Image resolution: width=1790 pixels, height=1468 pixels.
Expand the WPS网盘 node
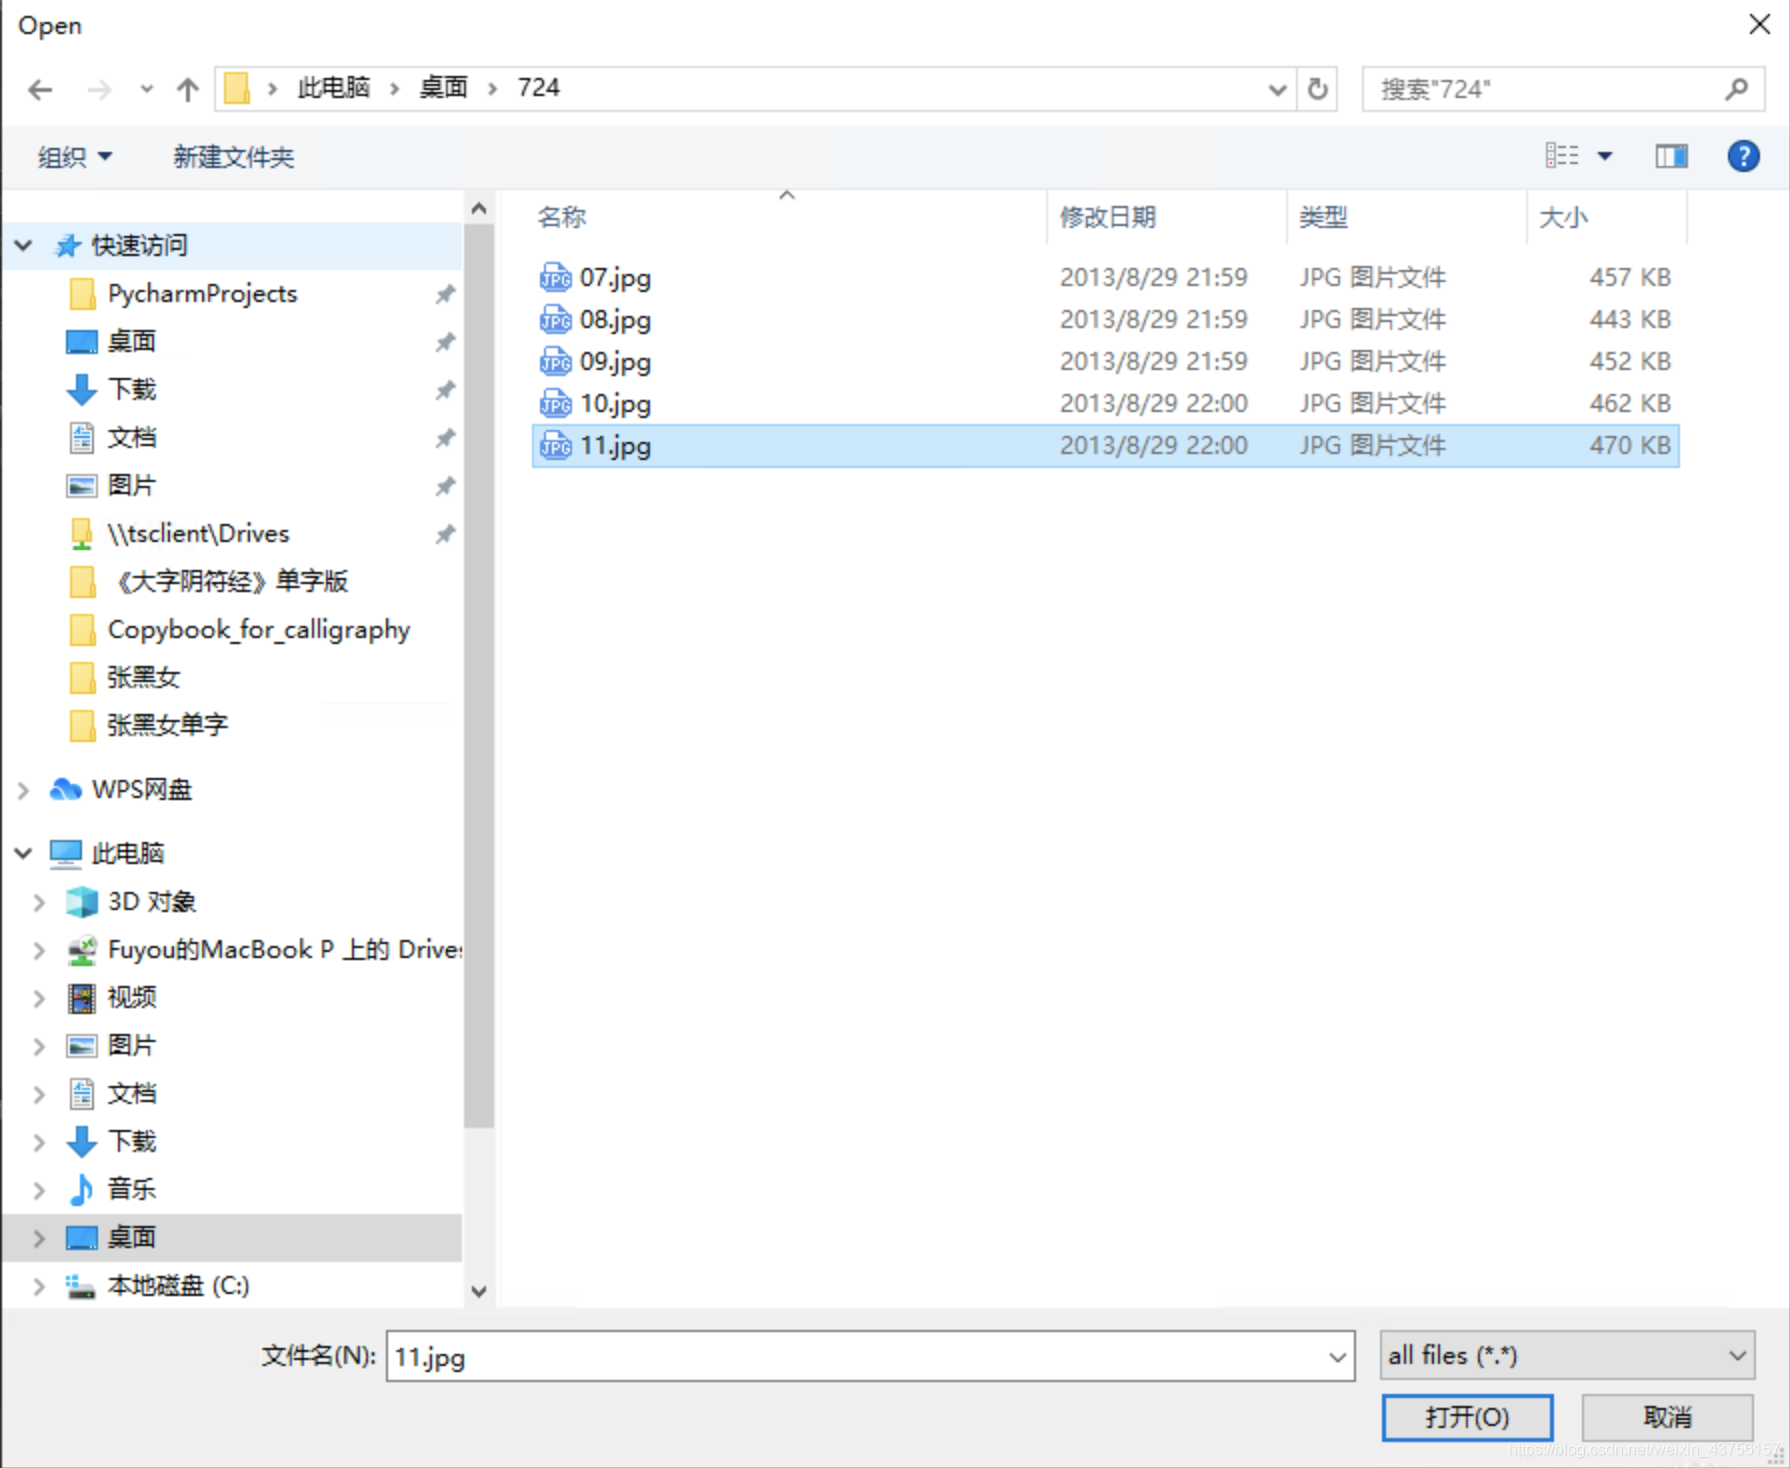23,790
